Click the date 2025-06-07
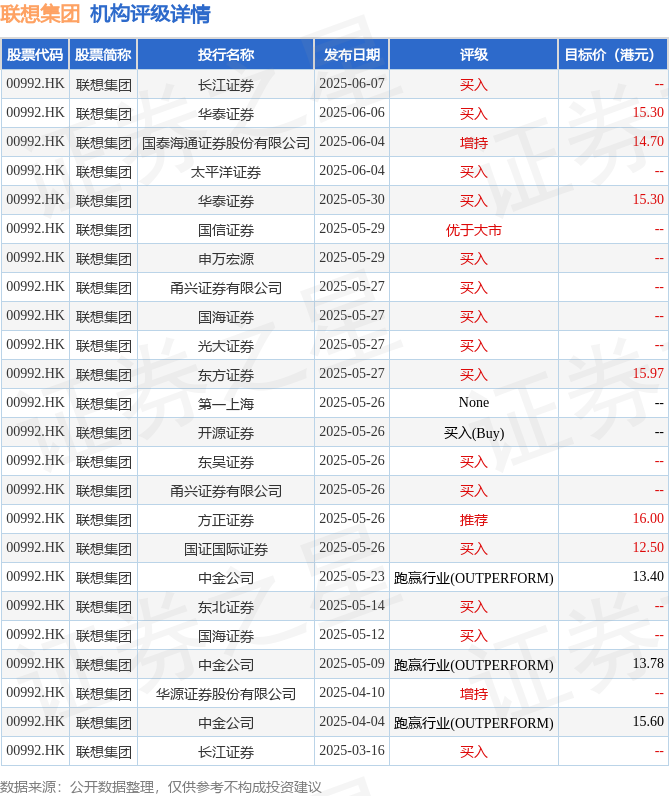The width and height of the screenshot is (669, 796). [x=352, y=83]
